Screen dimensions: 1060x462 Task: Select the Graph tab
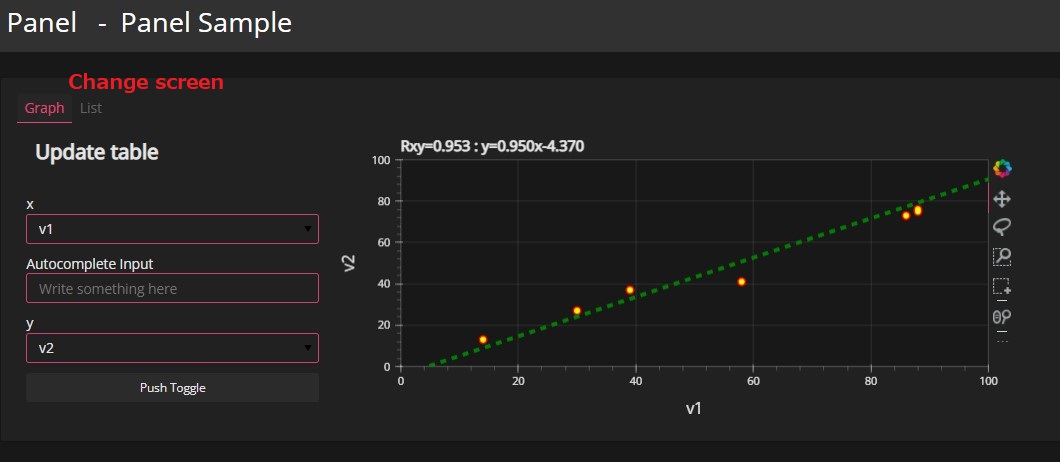pyautogui.click(x=44, y=108)
